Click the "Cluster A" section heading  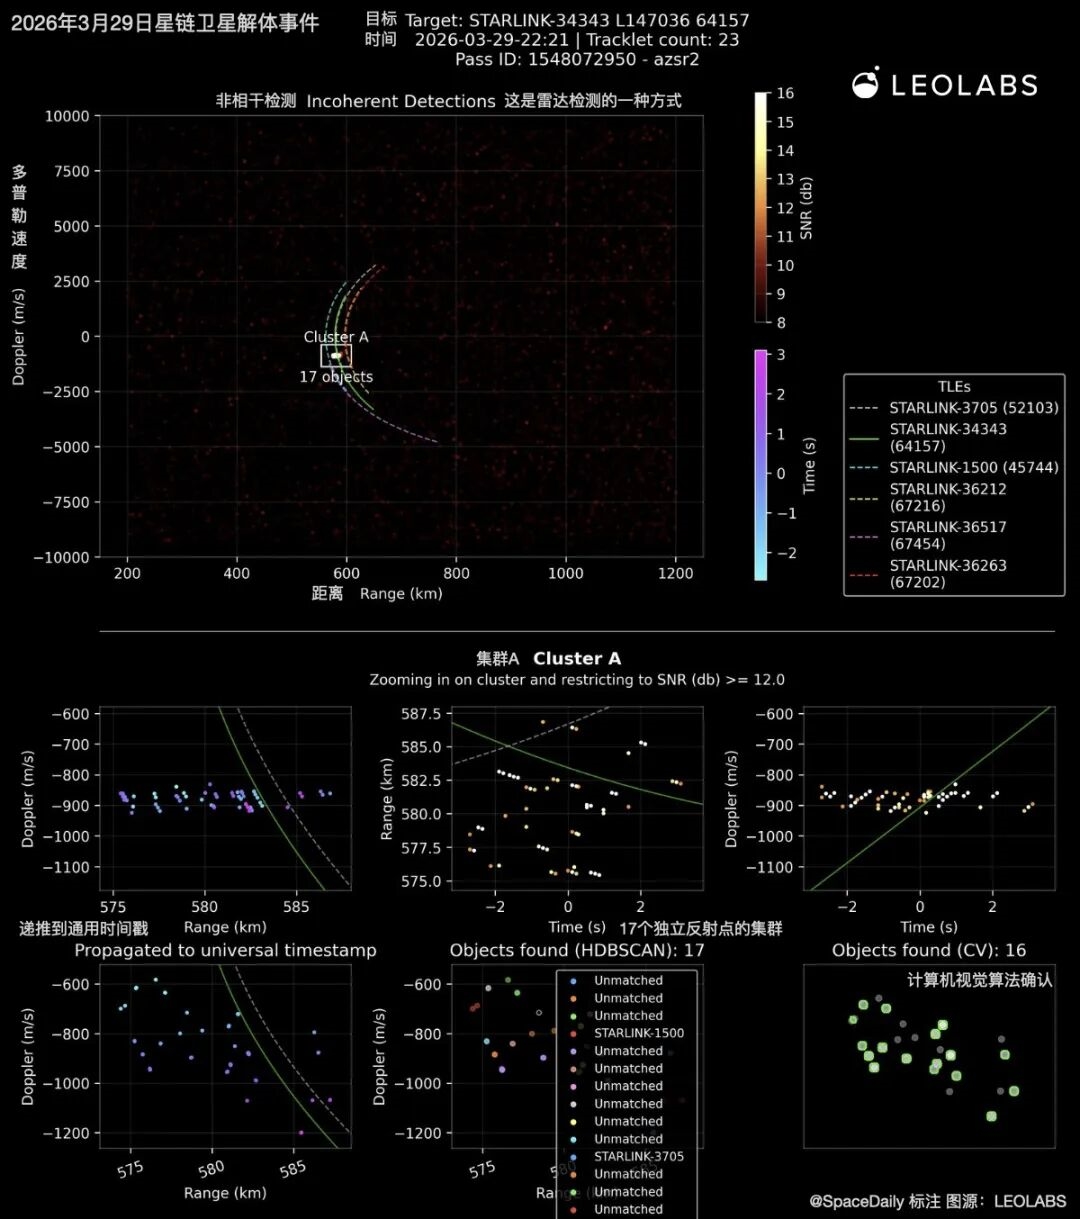click(x=576, y=658)
